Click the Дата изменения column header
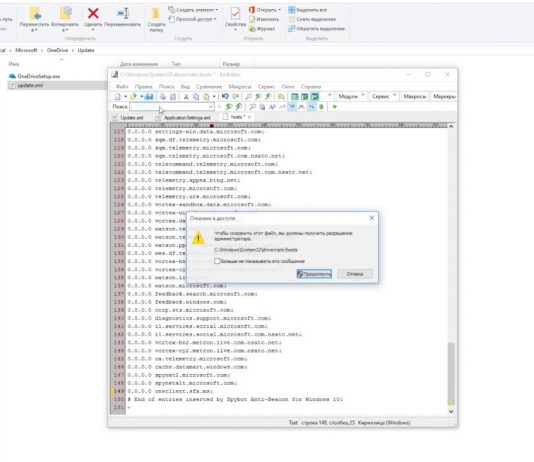This screenshot has height=462, width=534. point(139,64)
